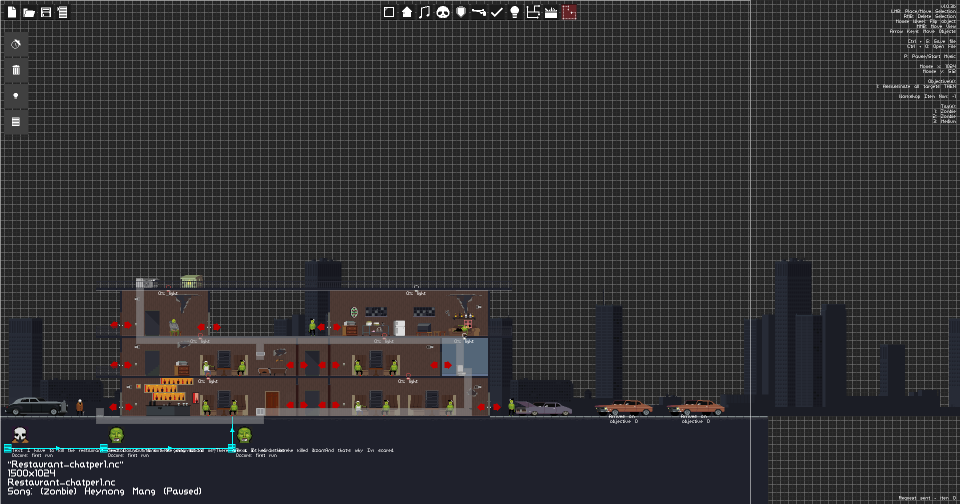Select the rooftop air conditioner unit
This screenshot has height=504, width=960.
[x=146, y=282]
